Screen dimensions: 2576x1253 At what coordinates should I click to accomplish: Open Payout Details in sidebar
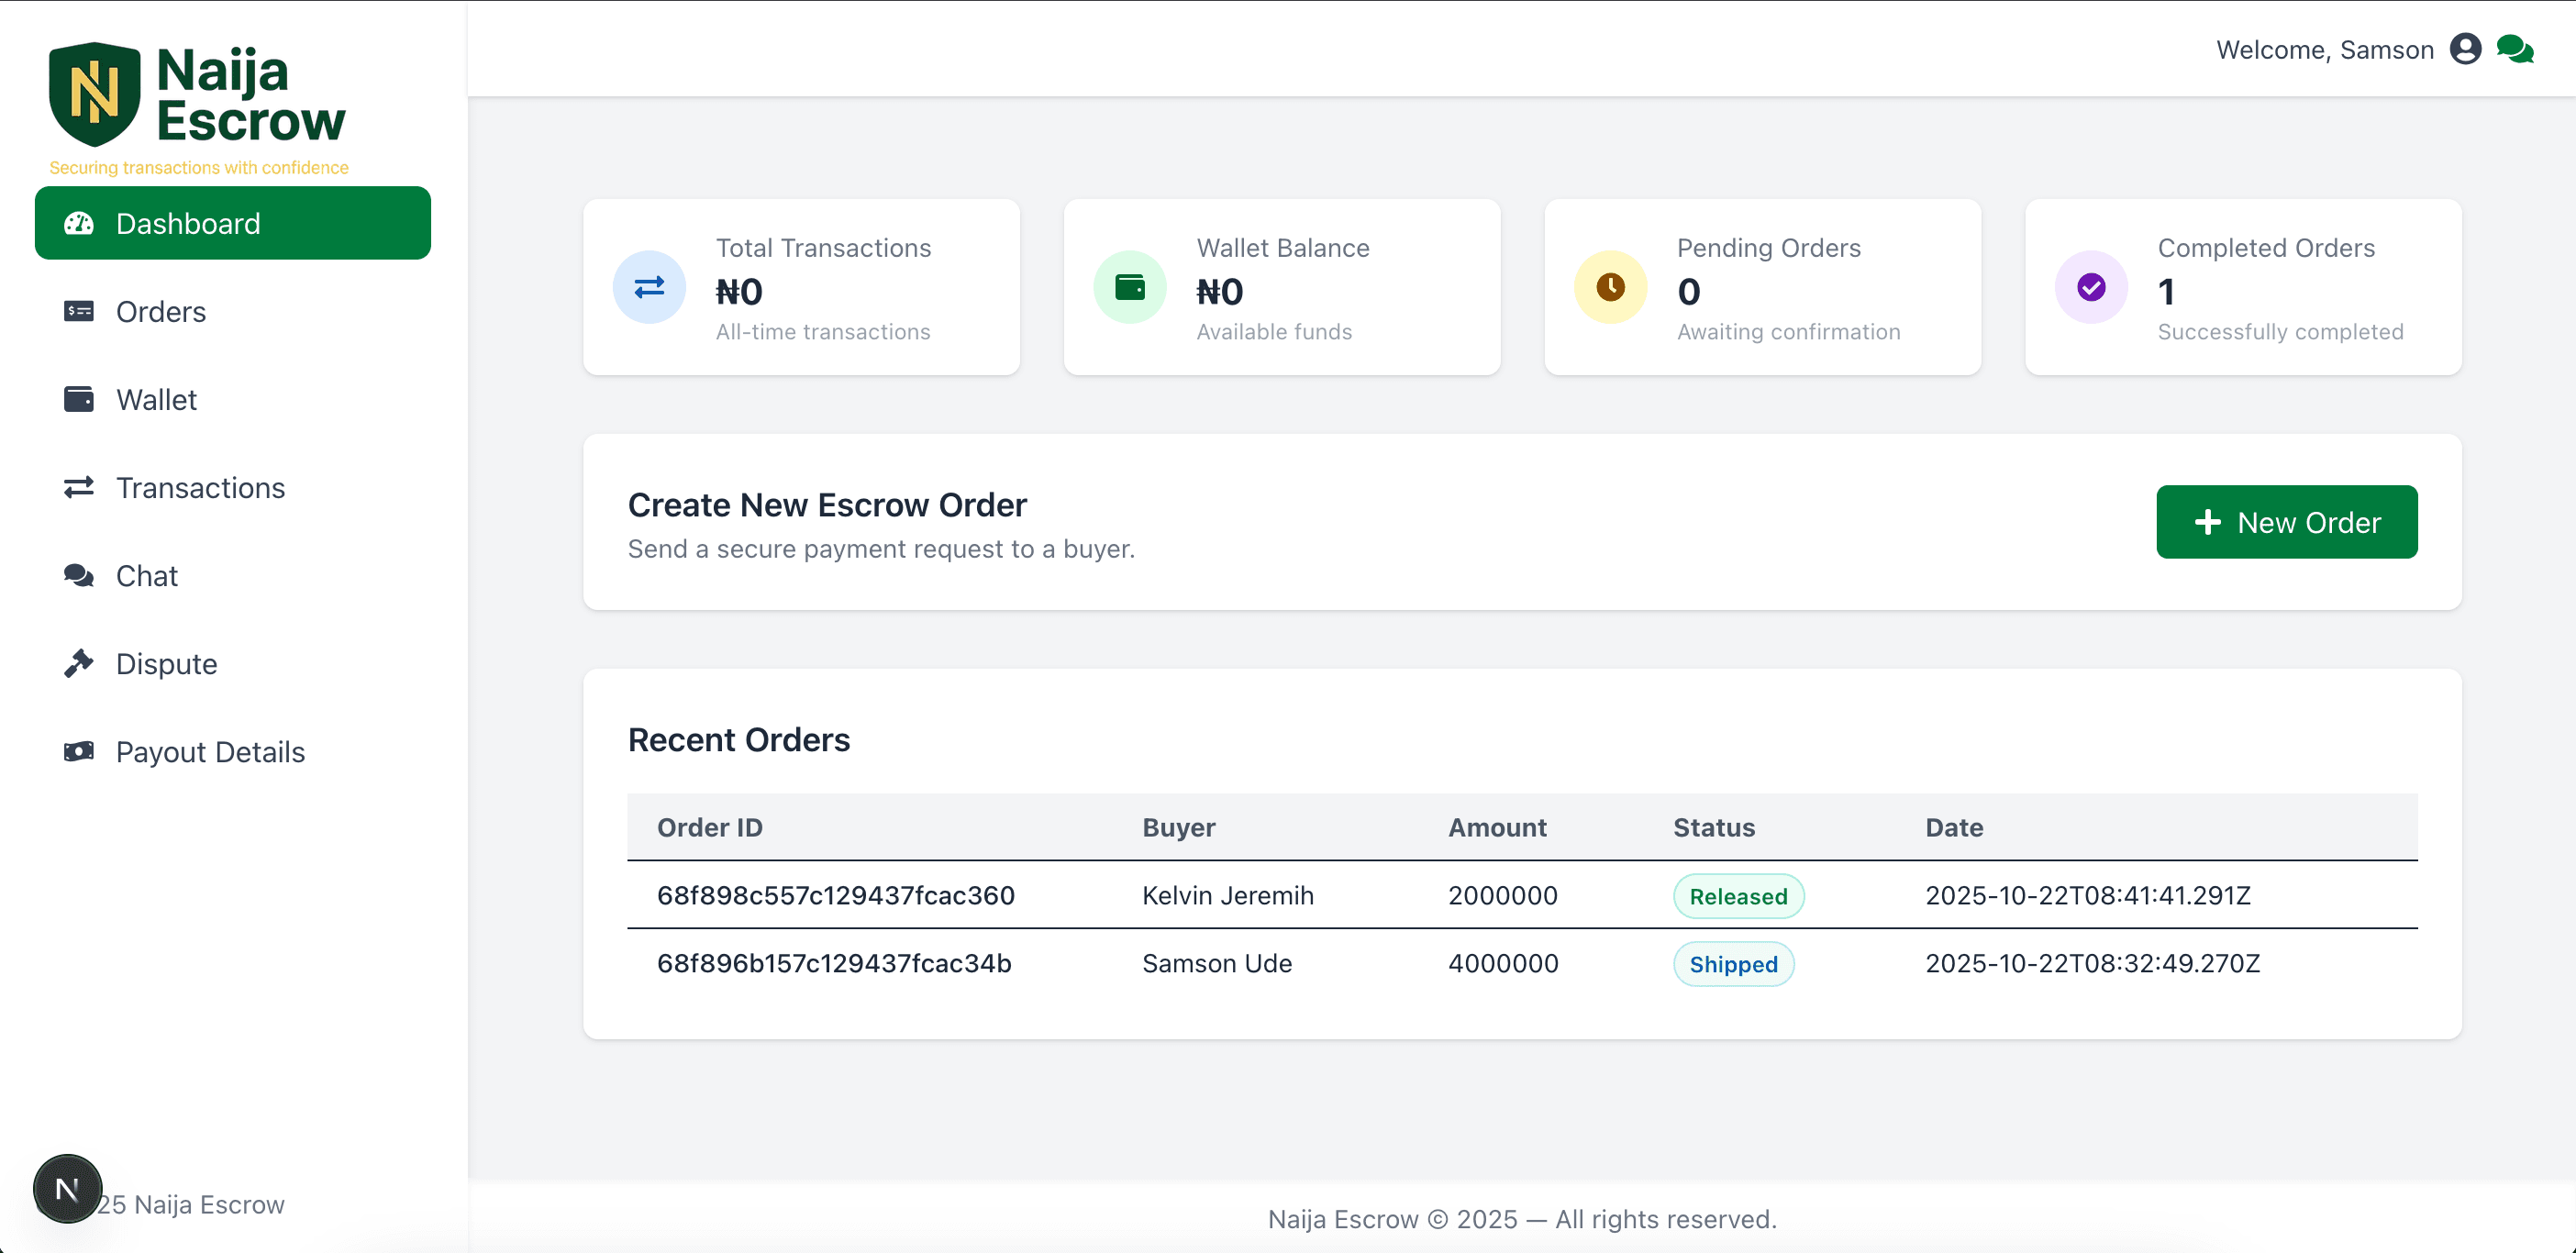[210, 752]
